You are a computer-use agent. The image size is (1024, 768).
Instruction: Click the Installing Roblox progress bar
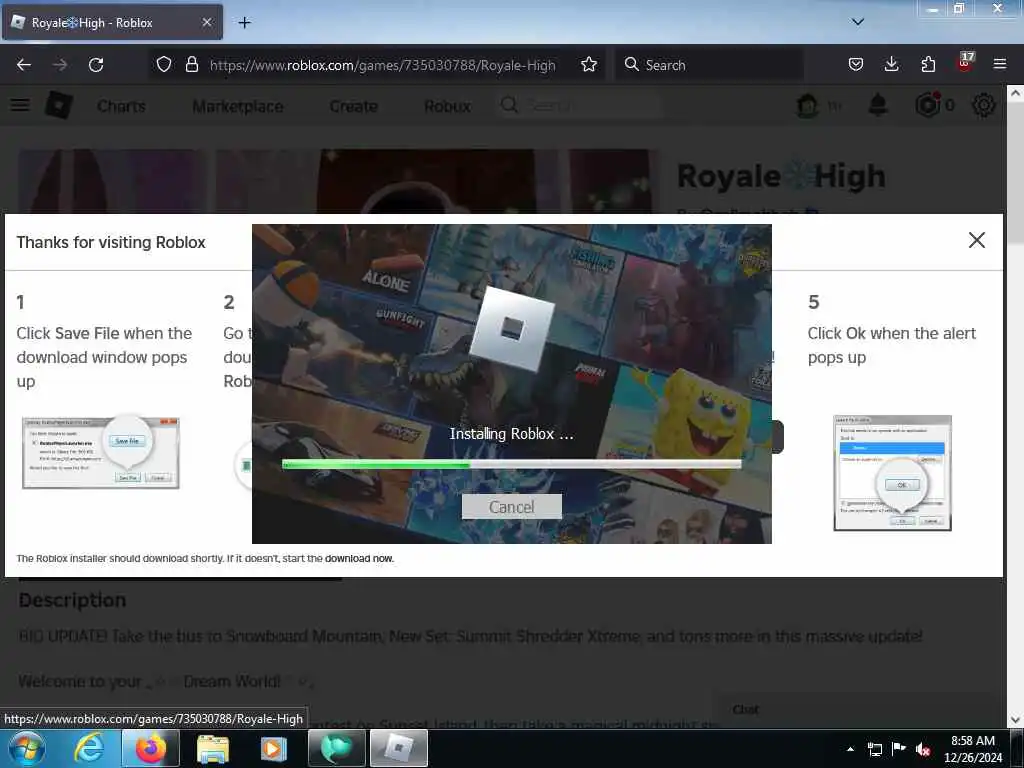point(511,464)
